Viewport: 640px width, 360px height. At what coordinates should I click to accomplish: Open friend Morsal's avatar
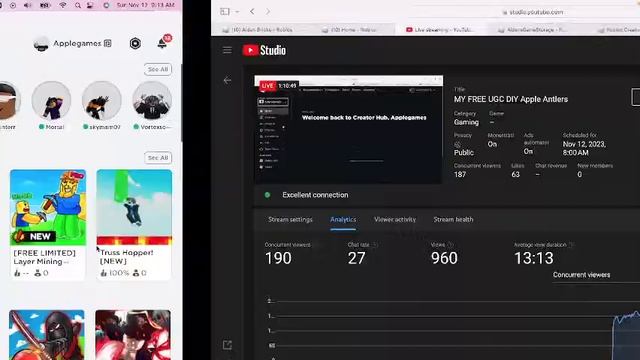point(51,101)
